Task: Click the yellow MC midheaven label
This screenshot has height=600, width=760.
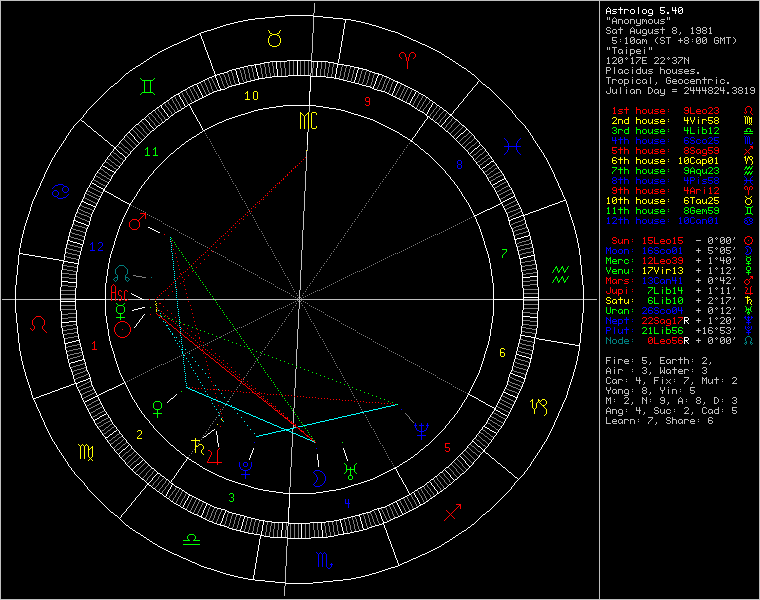Action: click(x=306, y=122)
